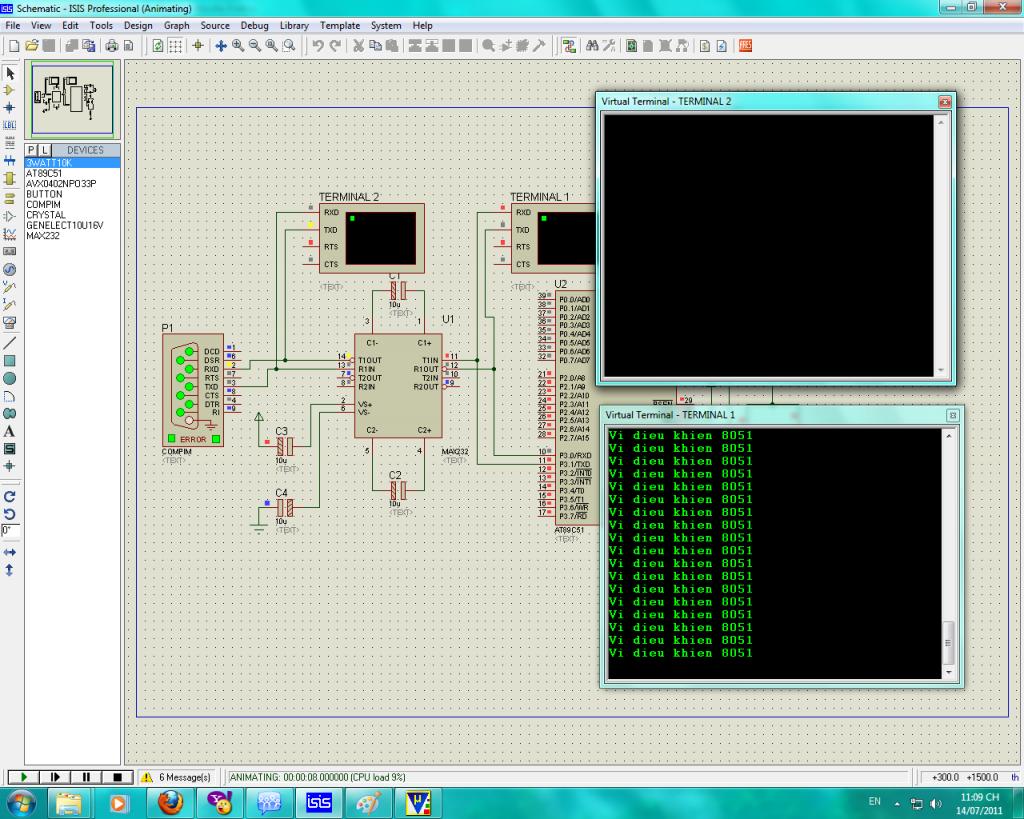Click the rotation angle input field
Image resolution: width=1024 pixels, height=819 pixels.
[9, 530]
